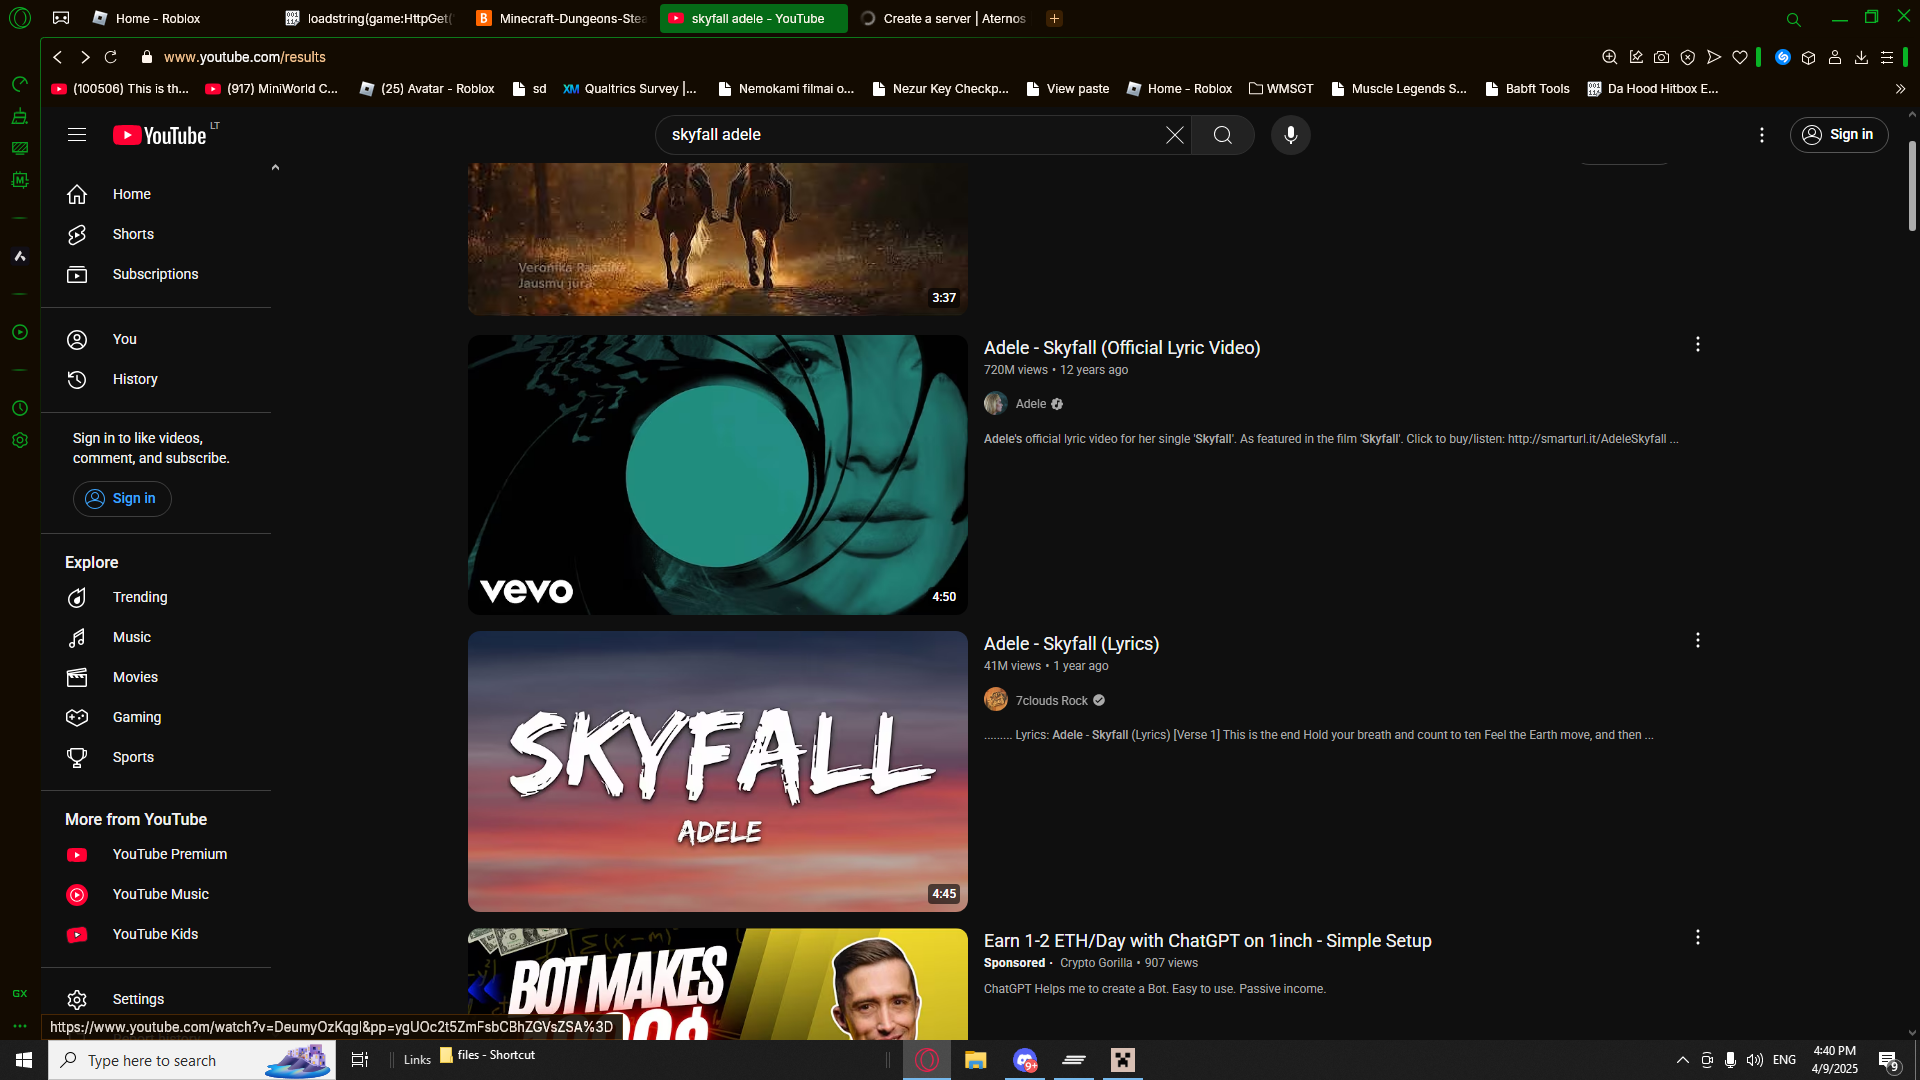Open Subscriptions in the sidebar
Viewport: 1920px width, 1080px height.
tap(156, 274)
